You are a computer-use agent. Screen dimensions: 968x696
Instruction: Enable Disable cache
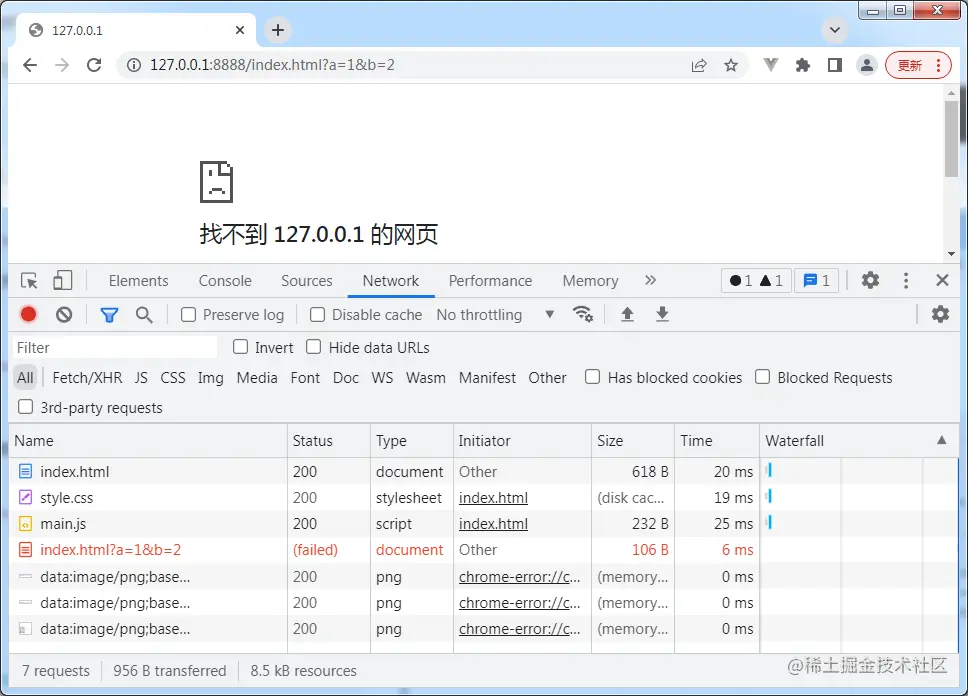tap(317, 315)
